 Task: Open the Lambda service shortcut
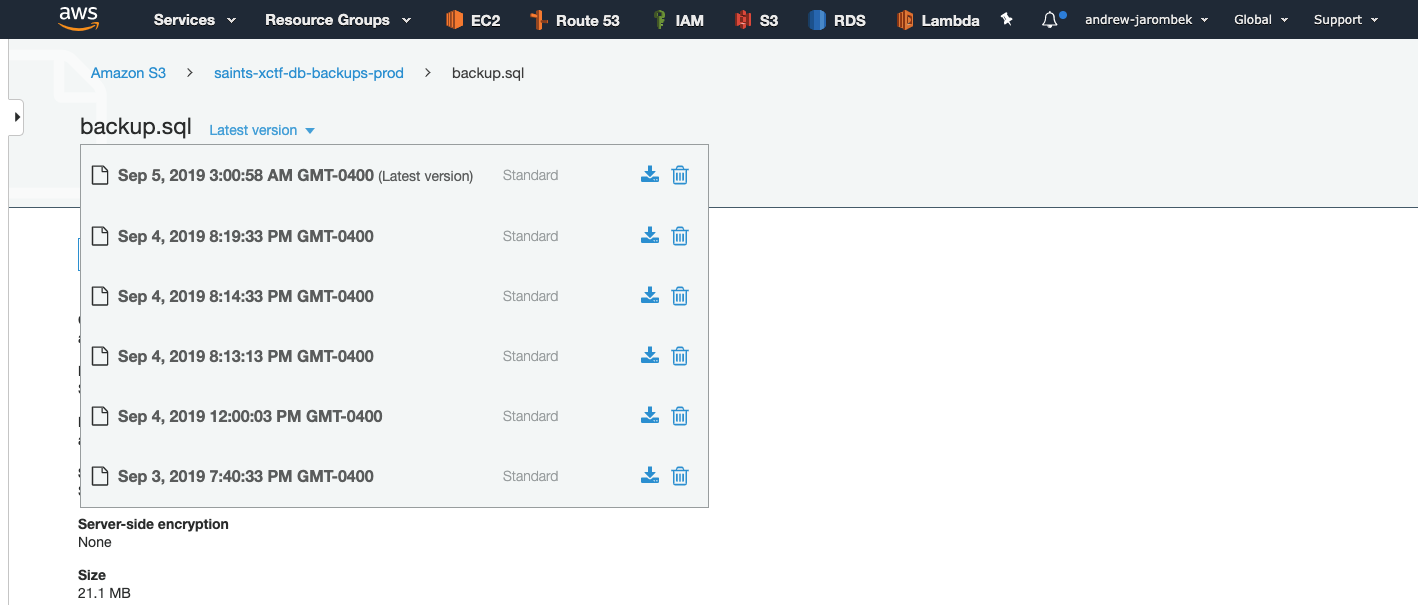point(938,20)
